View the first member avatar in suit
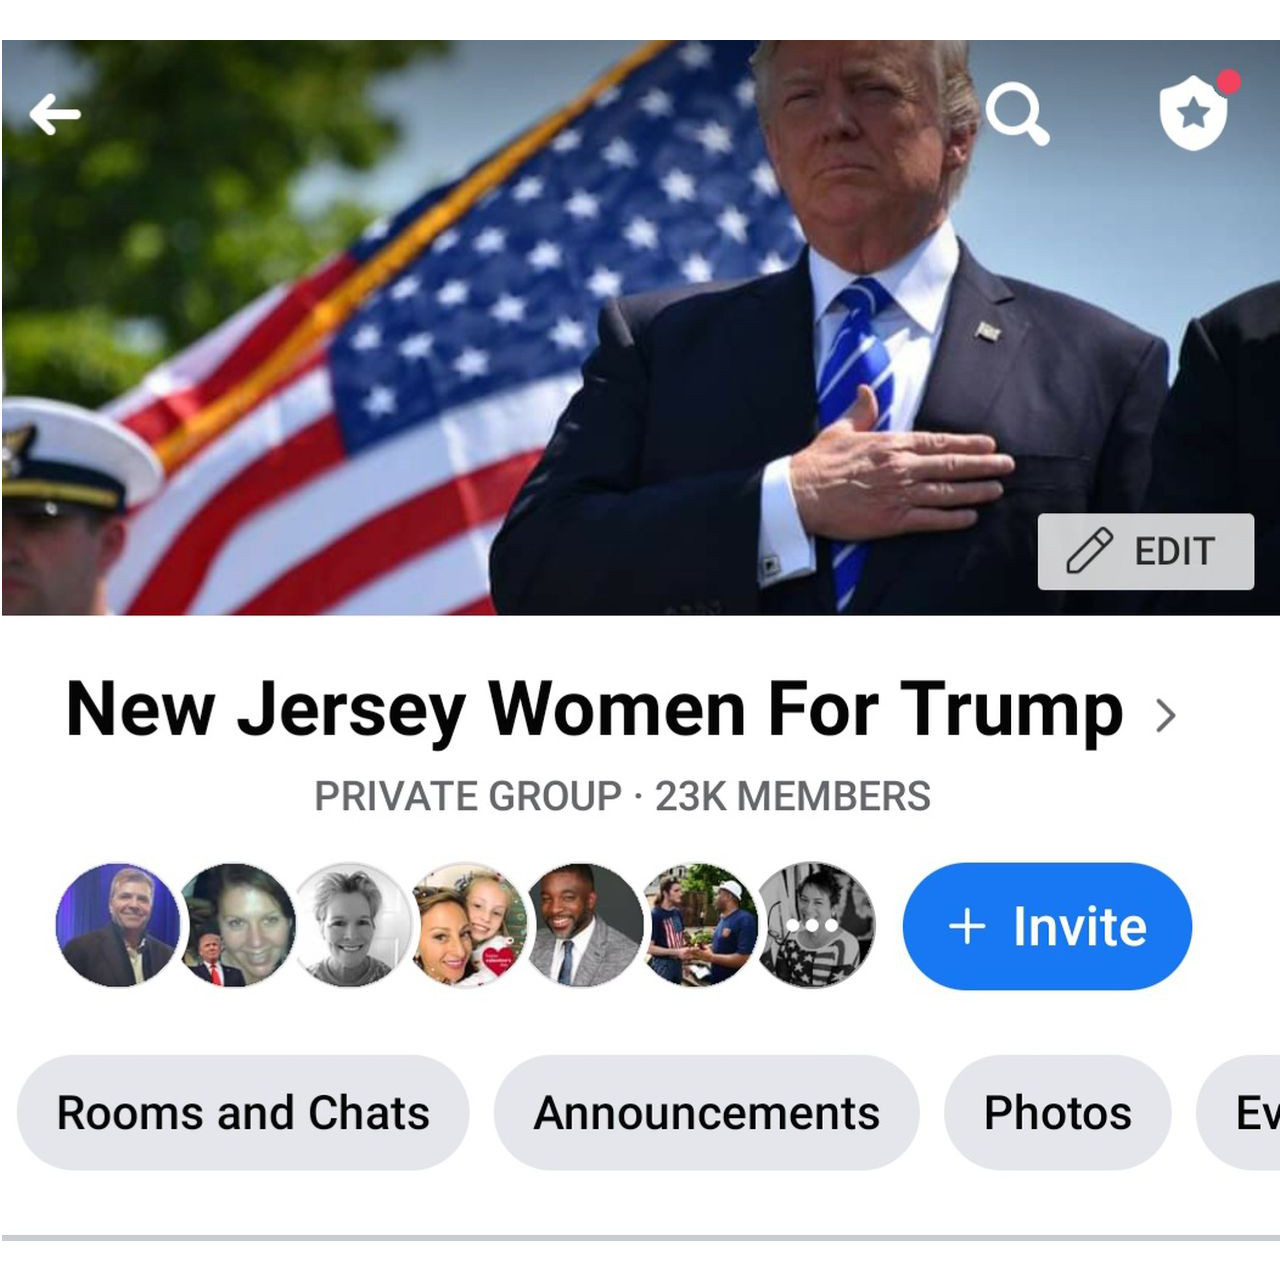Viewport: 1280px width, 1280px height. 117,925
